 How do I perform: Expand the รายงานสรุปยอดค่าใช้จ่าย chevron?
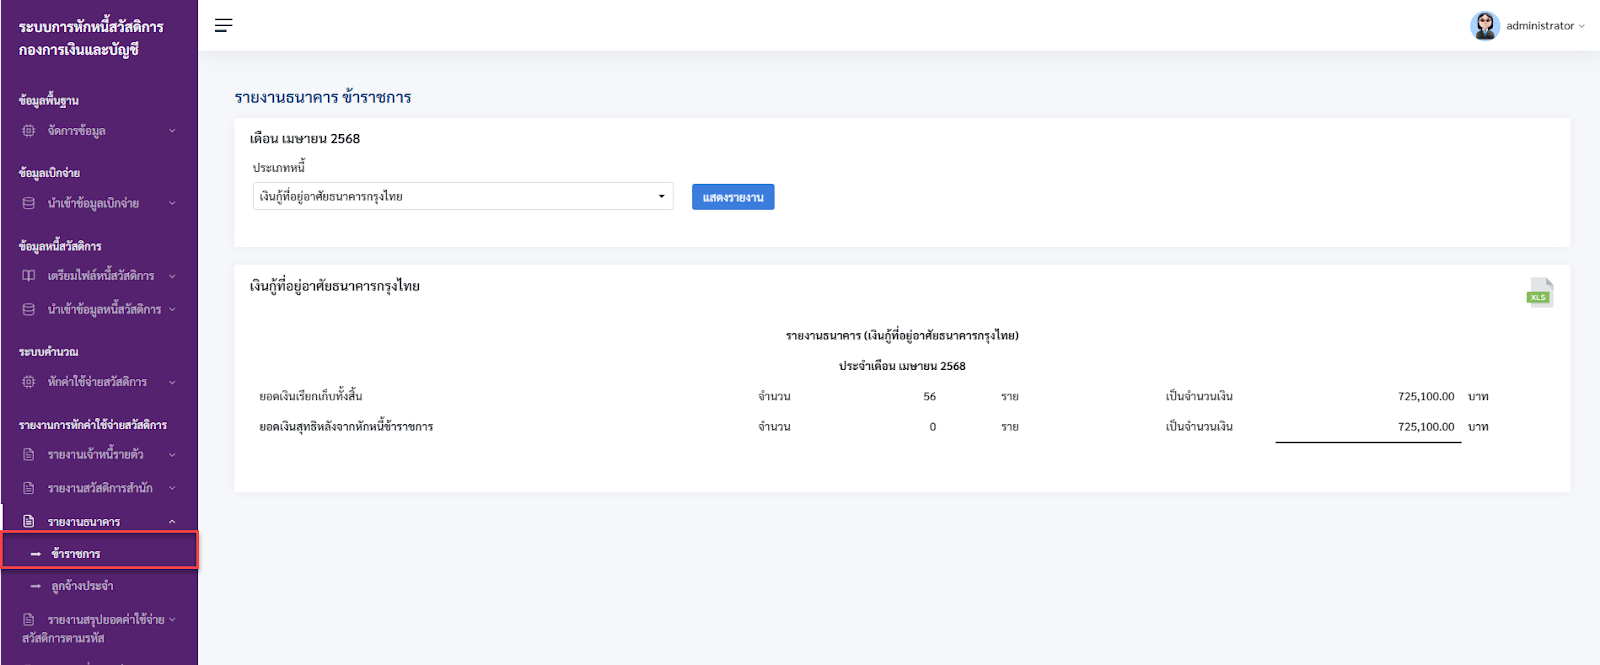click(x=172, y=620)
